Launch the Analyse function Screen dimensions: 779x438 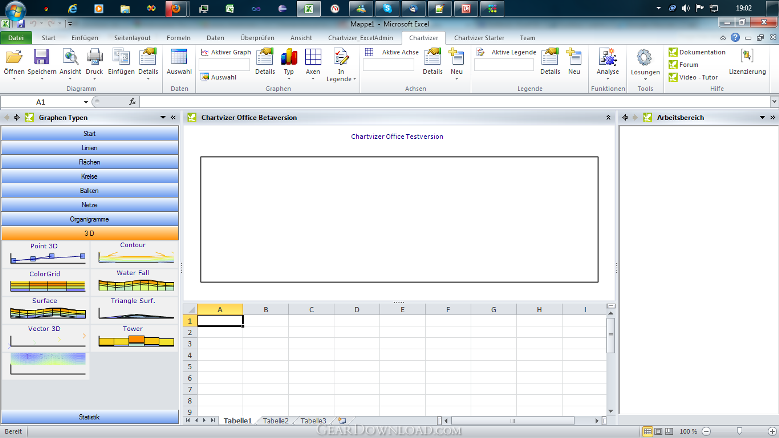(x=608, y=62)
